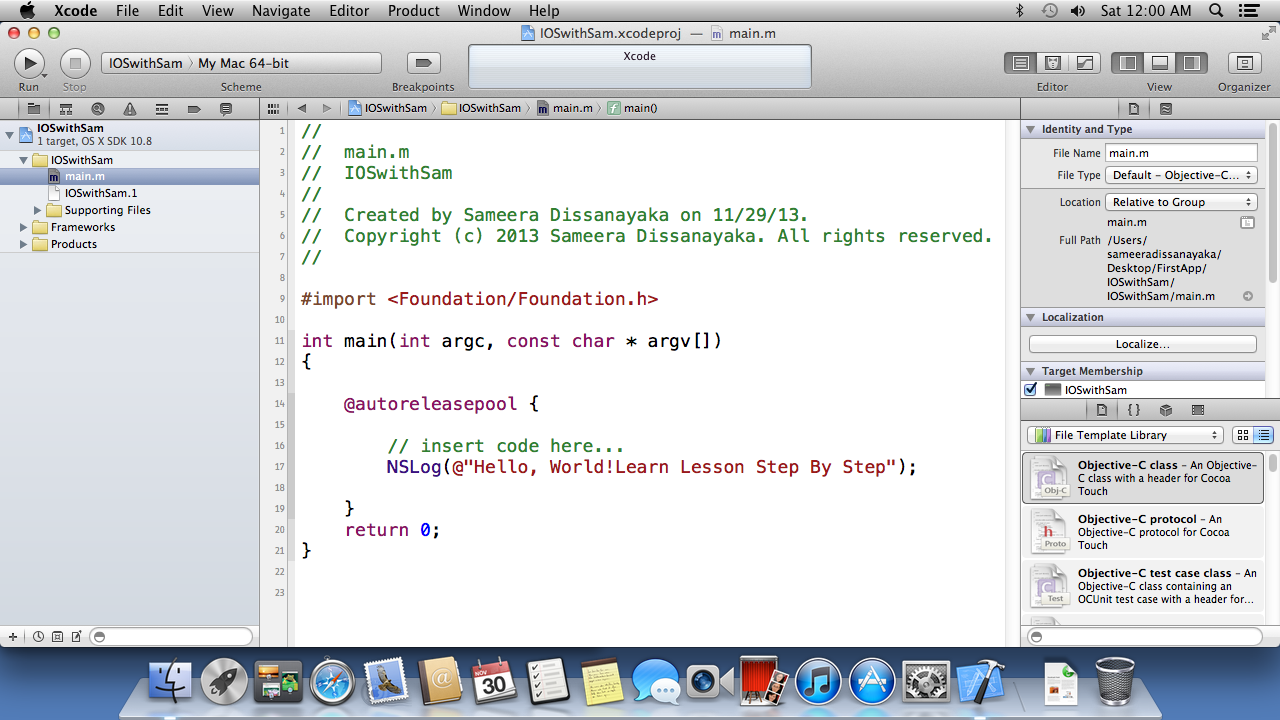Show the Object library cube icon
1280x720 pixels.
[1166, 410]
